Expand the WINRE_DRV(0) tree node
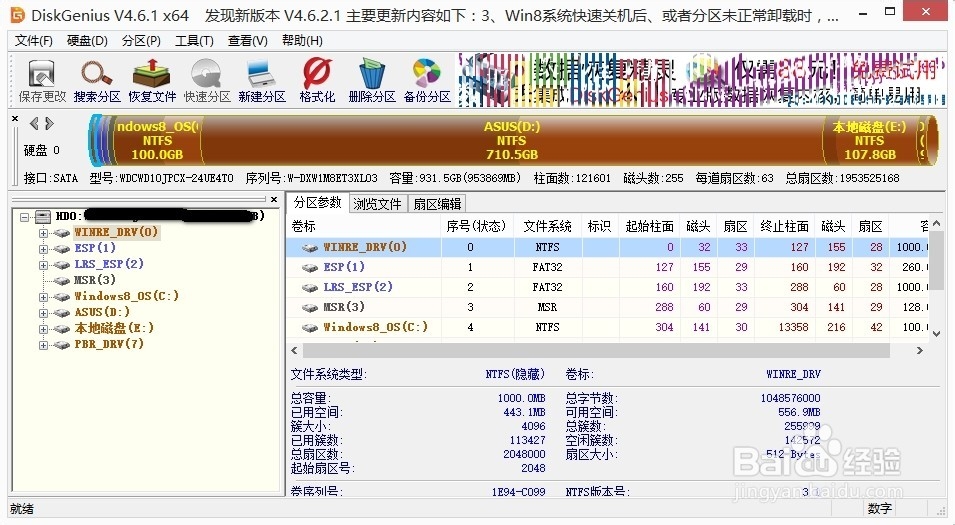955x525 pixels. pyautogui.click(x=43, y=233)
